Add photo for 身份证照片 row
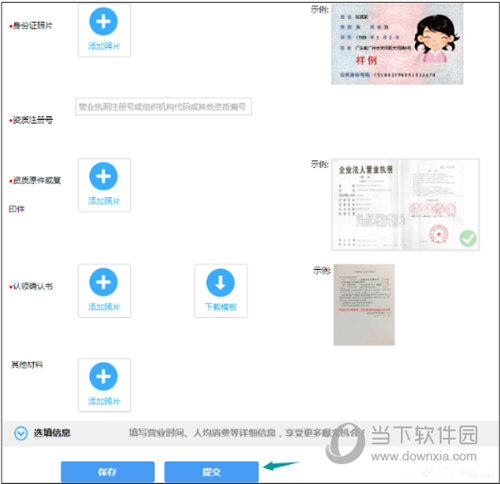The width and height of the screenshot is (500, 484). click(104, 31)
